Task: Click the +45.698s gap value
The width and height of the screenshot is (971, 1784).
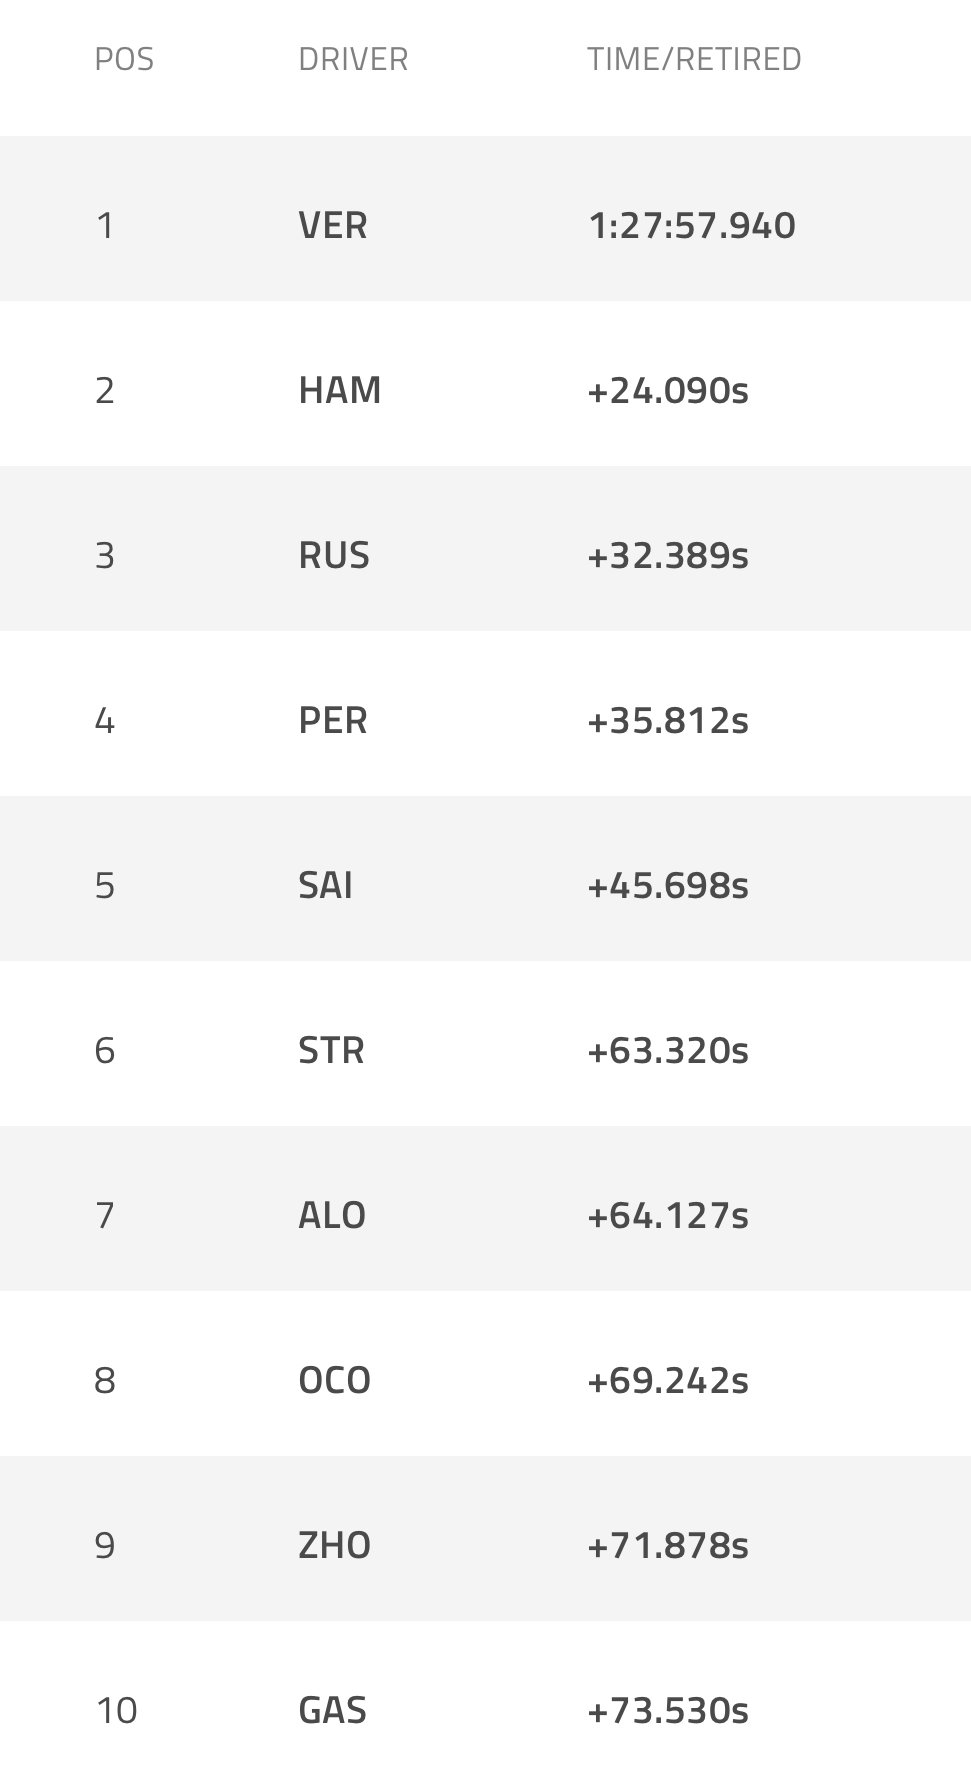Action: pos(668,886)
